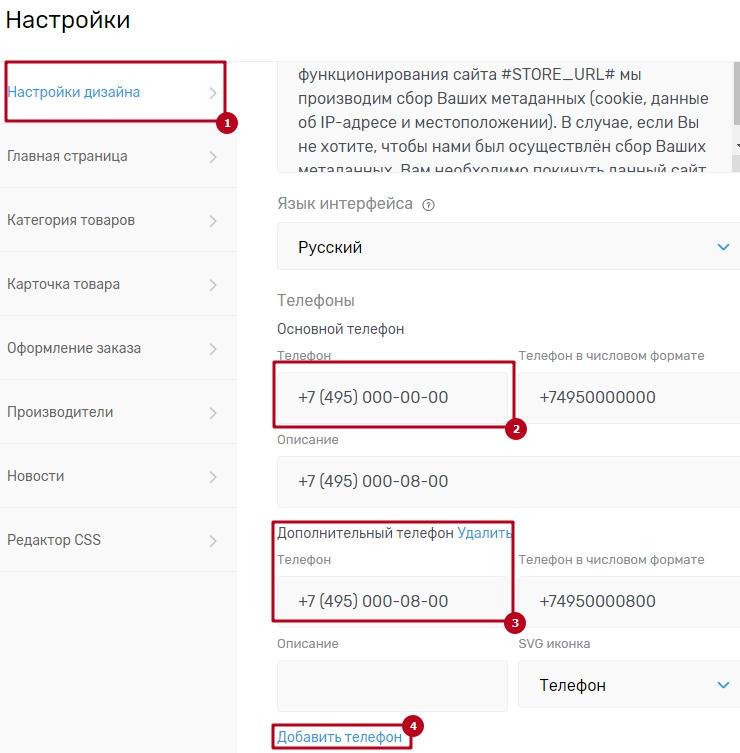
Task: Click chevron arrow next to Новости
Action: (x=213, y=477)
